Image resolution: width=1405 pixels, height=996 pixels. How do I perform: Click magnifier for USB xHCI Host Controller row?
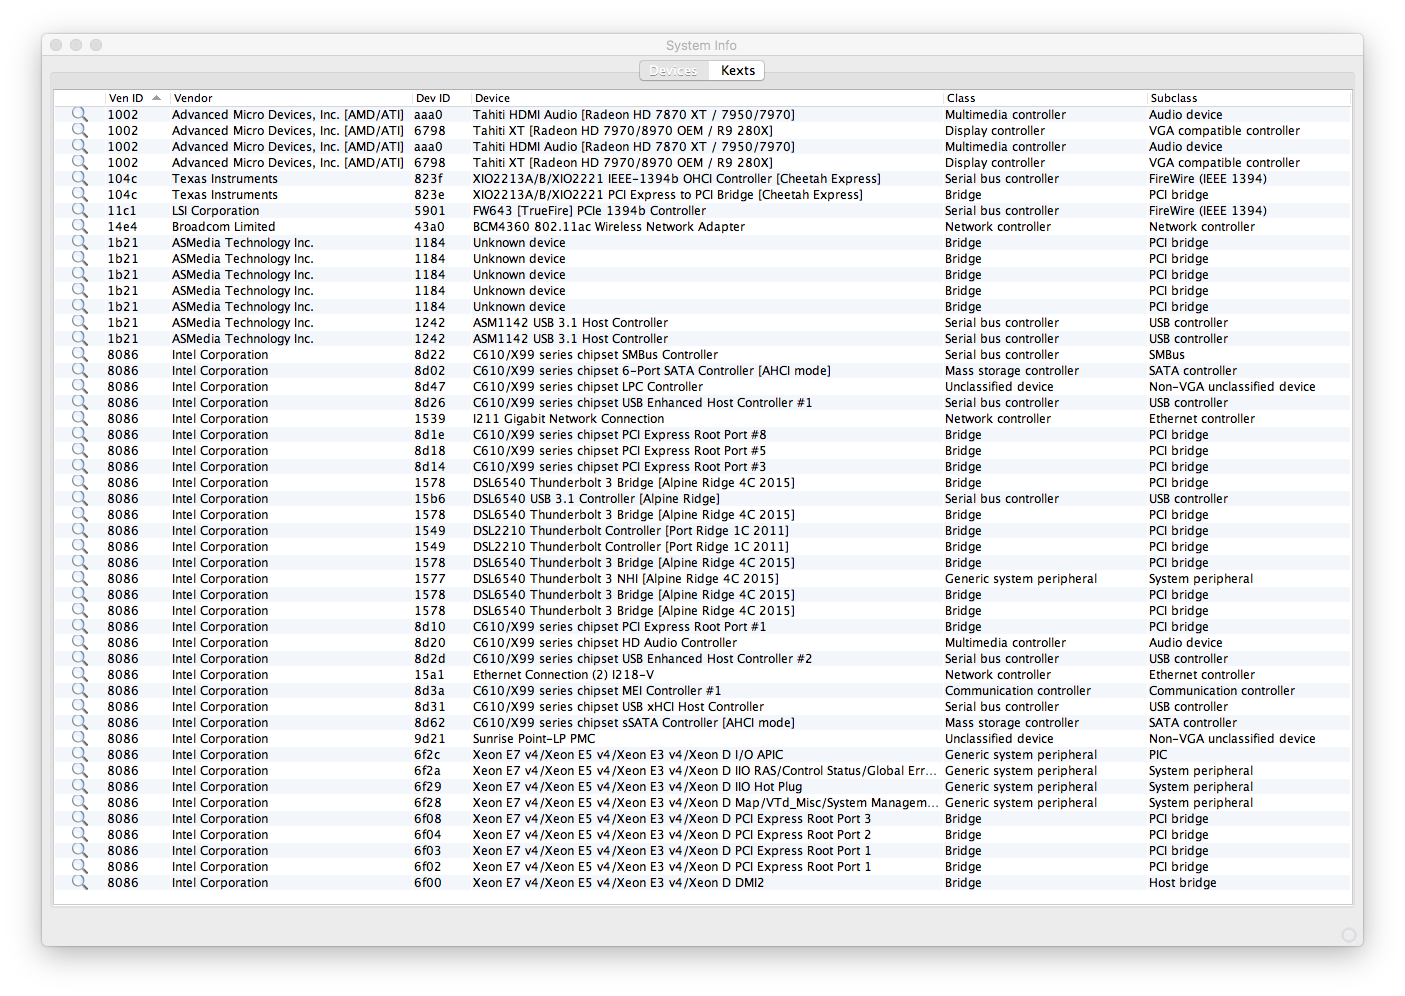[x=79, y=707]
